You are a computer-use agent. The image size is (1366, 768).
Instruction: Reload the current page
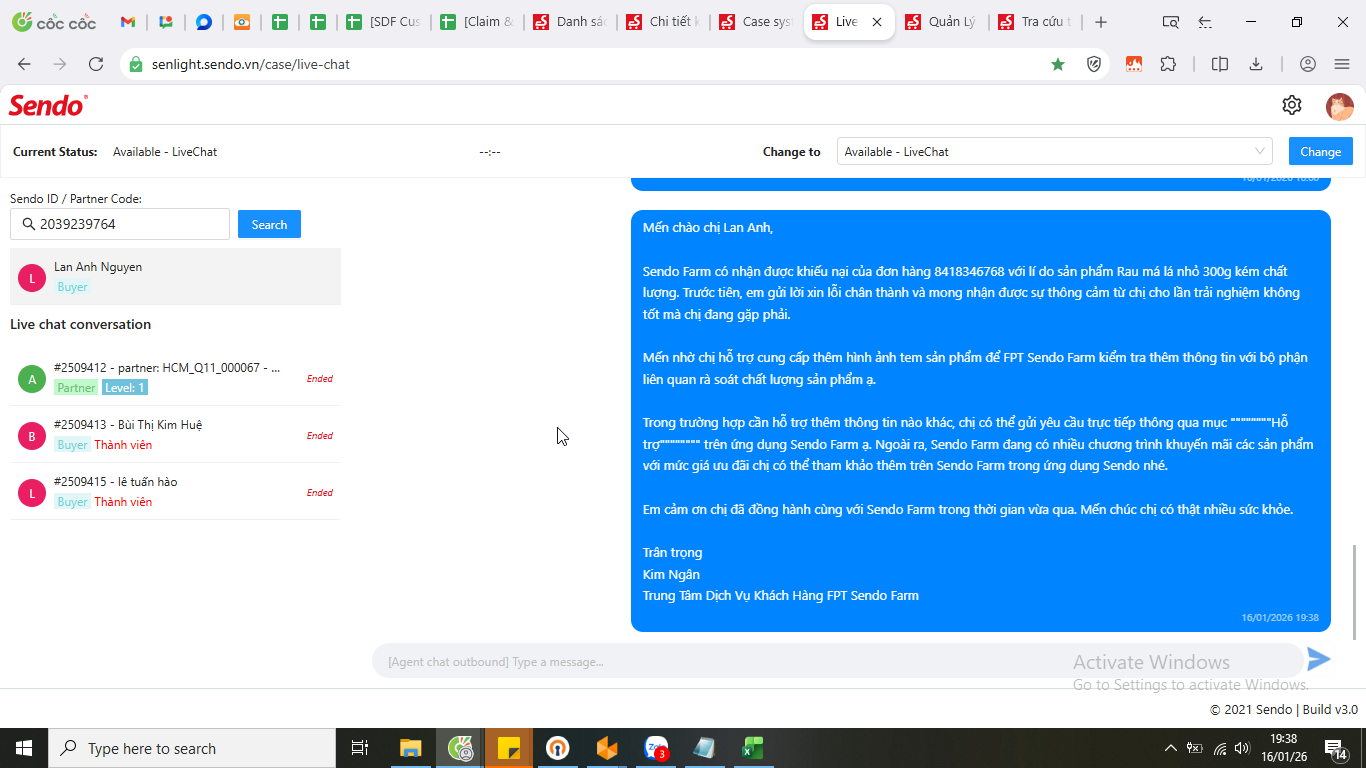point(96,64)
